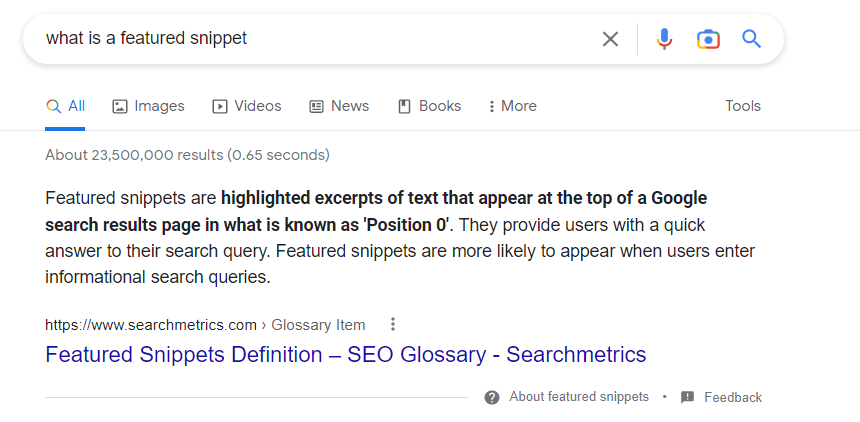
Task: Switch to the Videos tab
Action: (247, 106)
